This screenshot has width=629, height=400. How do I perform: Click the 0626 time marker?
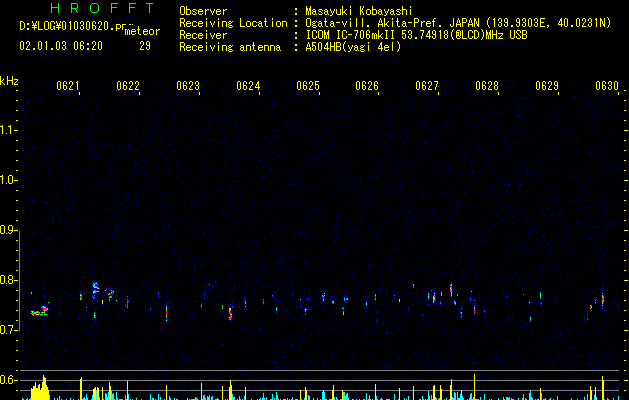click(x=367, y=86)
